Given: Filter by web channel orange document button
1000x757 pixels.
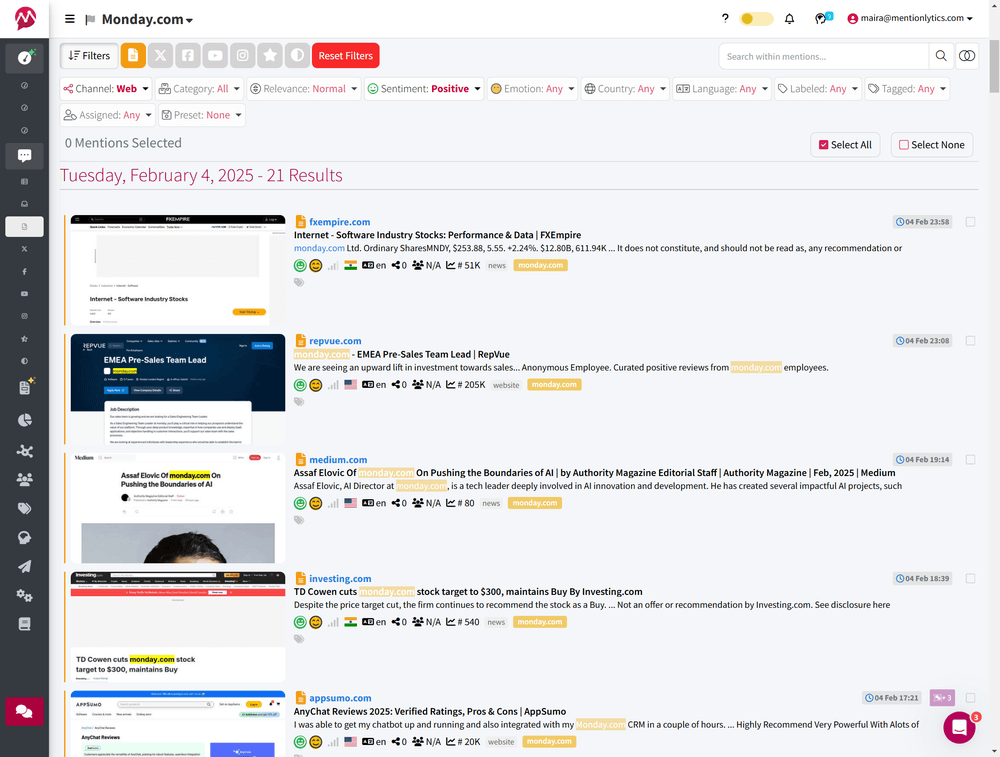Looking at the screenshot, I should tap(133, 55).
